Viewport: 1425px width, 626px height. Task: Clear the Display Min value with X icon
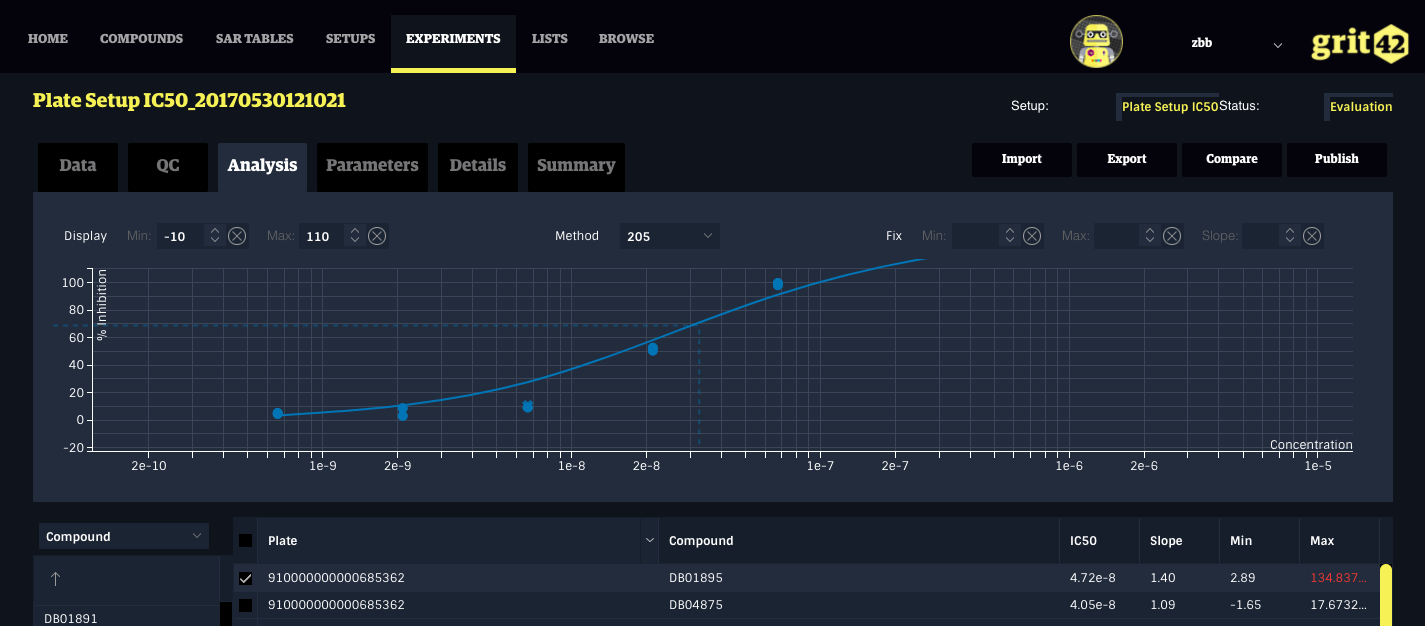click(x=237, y=236)
